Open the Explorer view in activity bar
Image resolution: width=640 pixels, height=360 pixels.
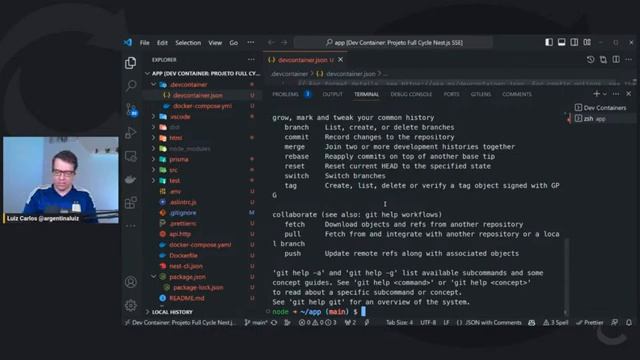[131, 63]
